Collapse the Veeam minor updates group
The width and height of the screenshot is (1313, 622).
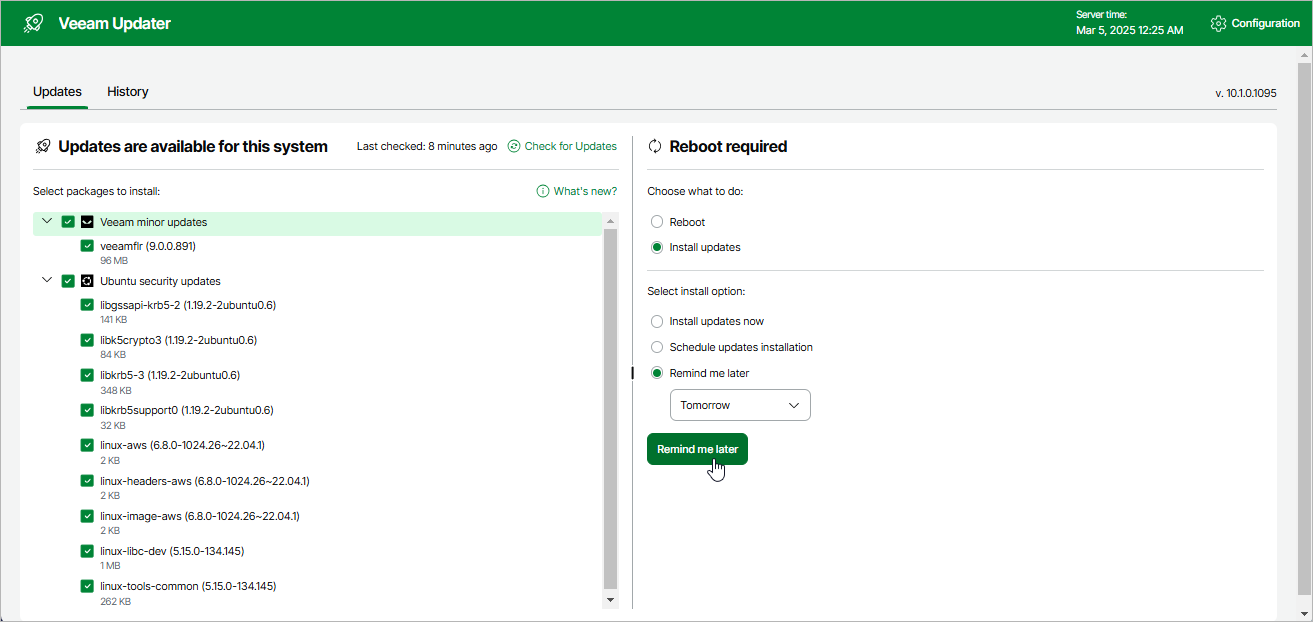click(x=47, y=221)
